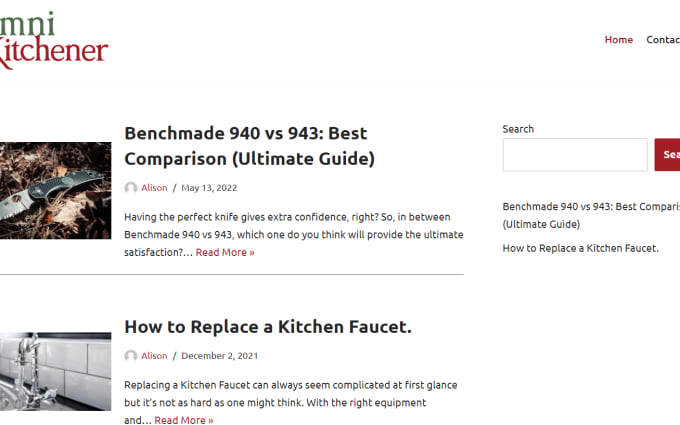
Task: Click Alison's avatar icon on faucet post
Action: click(131, 356)
